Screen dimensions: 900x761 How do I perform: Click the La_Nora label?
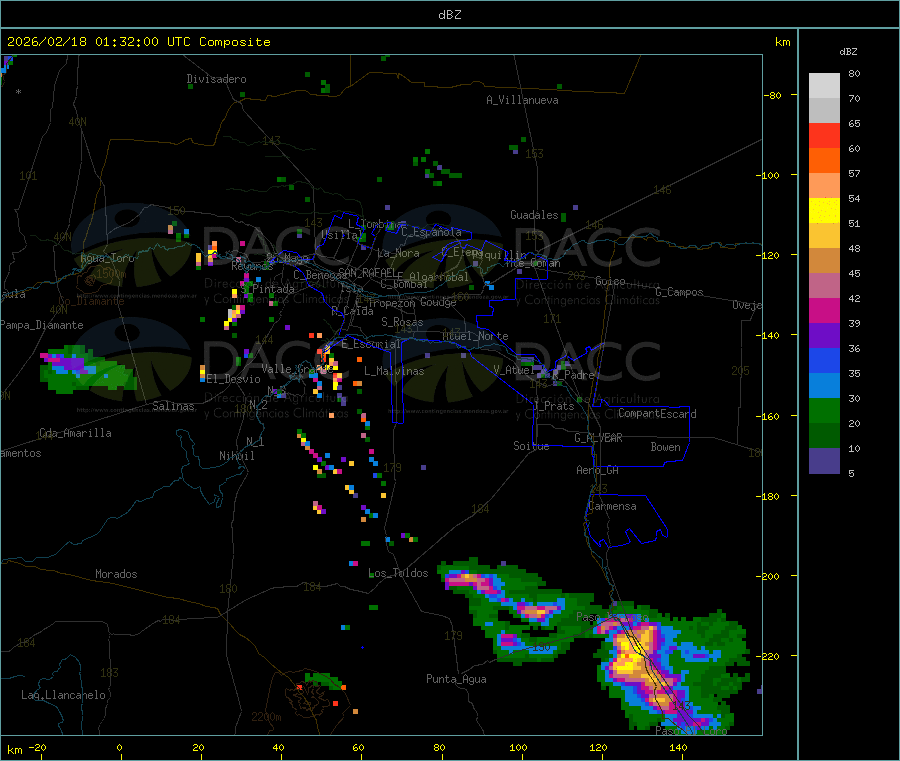(x=398, y=253)
